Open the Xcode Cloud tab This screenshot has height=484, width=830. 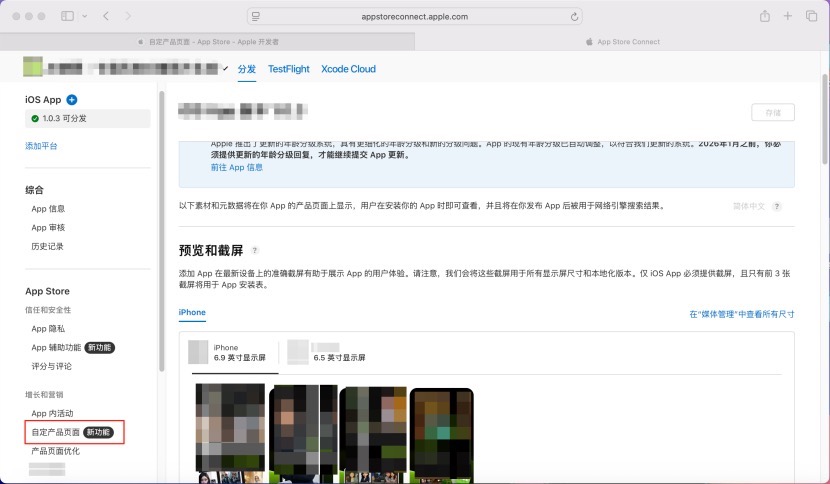point(348,69)
